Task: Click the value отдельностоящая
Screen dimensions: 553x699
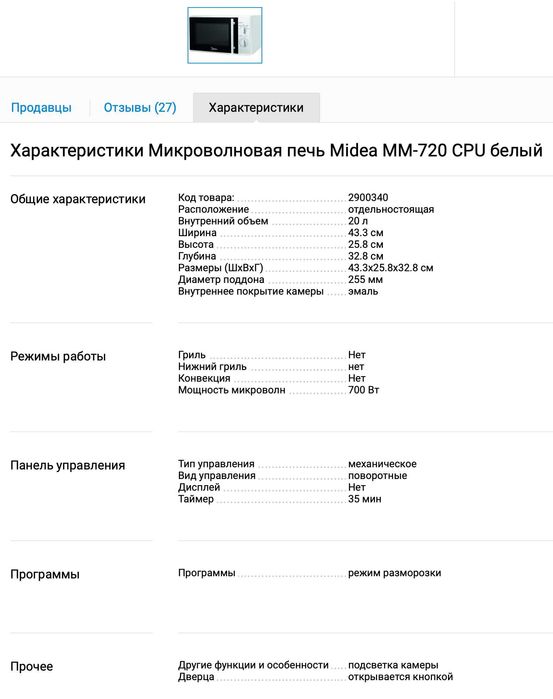Action: [x=391, y=210]
